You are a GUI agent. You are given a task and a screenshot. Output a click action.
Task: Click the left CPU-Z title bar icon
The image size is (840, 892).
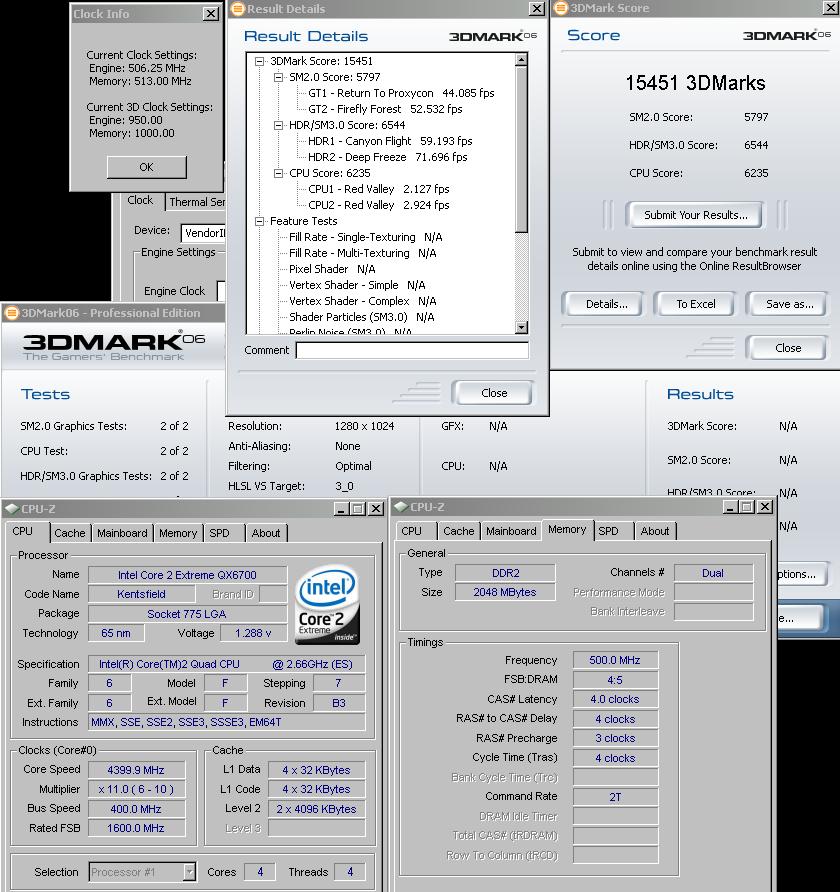pos(12,509)
